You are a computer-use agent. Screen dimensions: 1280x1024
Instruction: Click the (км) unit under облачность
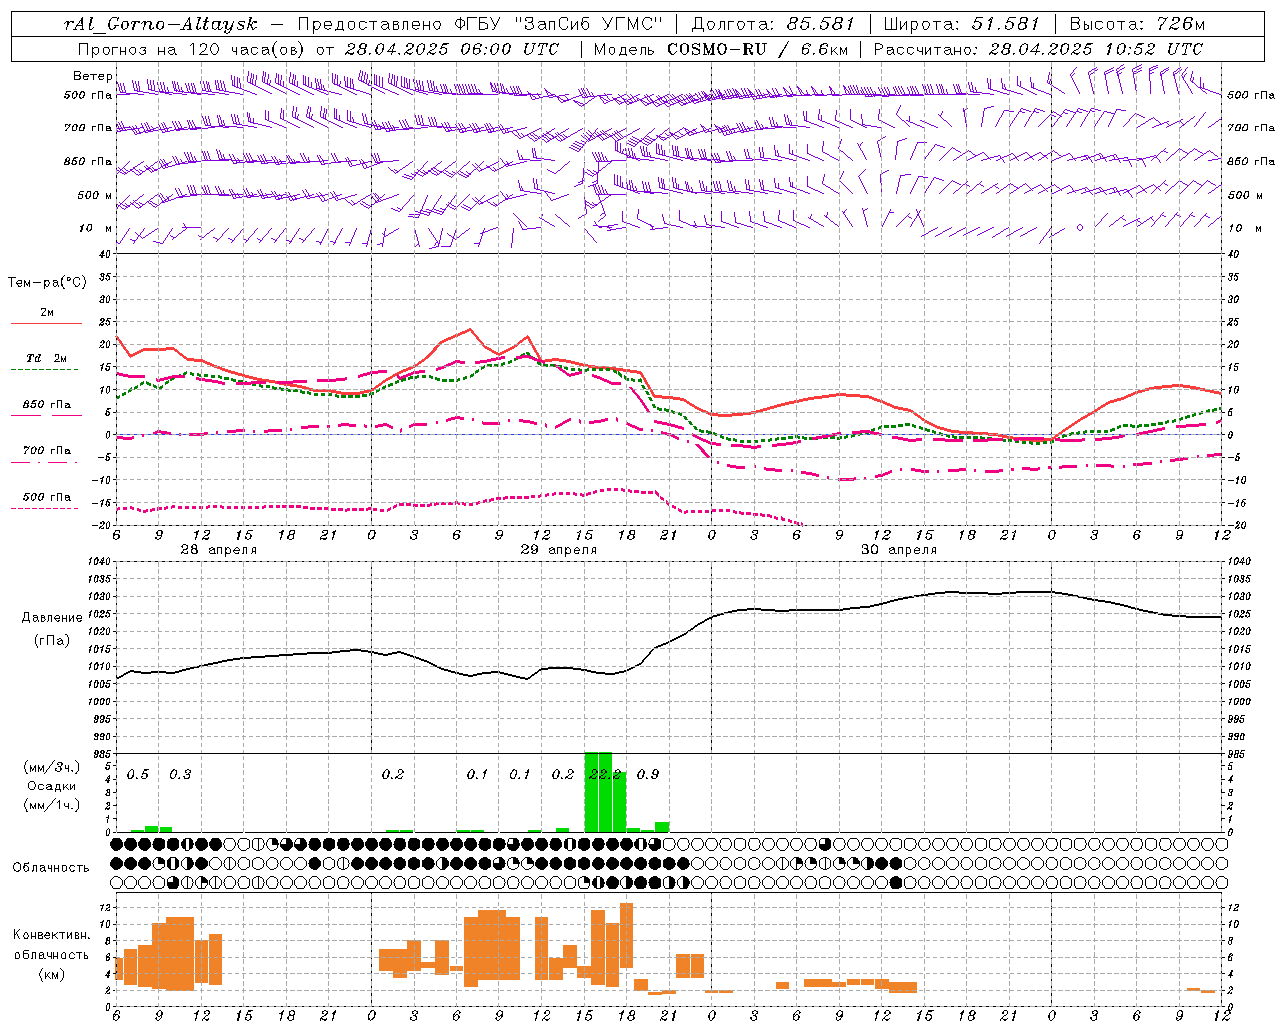pos(52,974)
